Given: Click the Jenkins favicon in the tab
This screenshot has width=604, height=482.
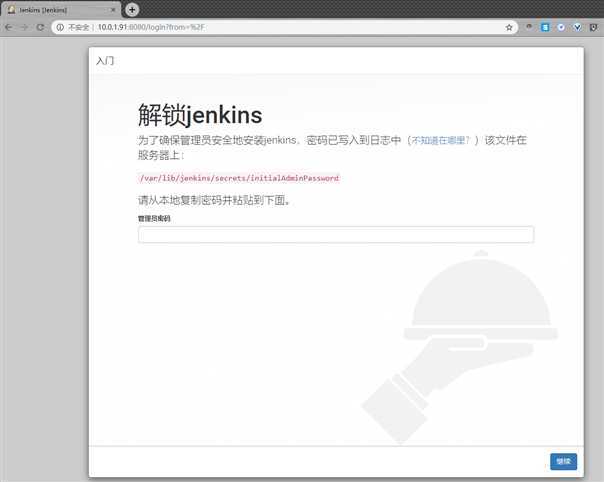Looking at the screenshot, I should click(x=12, y=10).
